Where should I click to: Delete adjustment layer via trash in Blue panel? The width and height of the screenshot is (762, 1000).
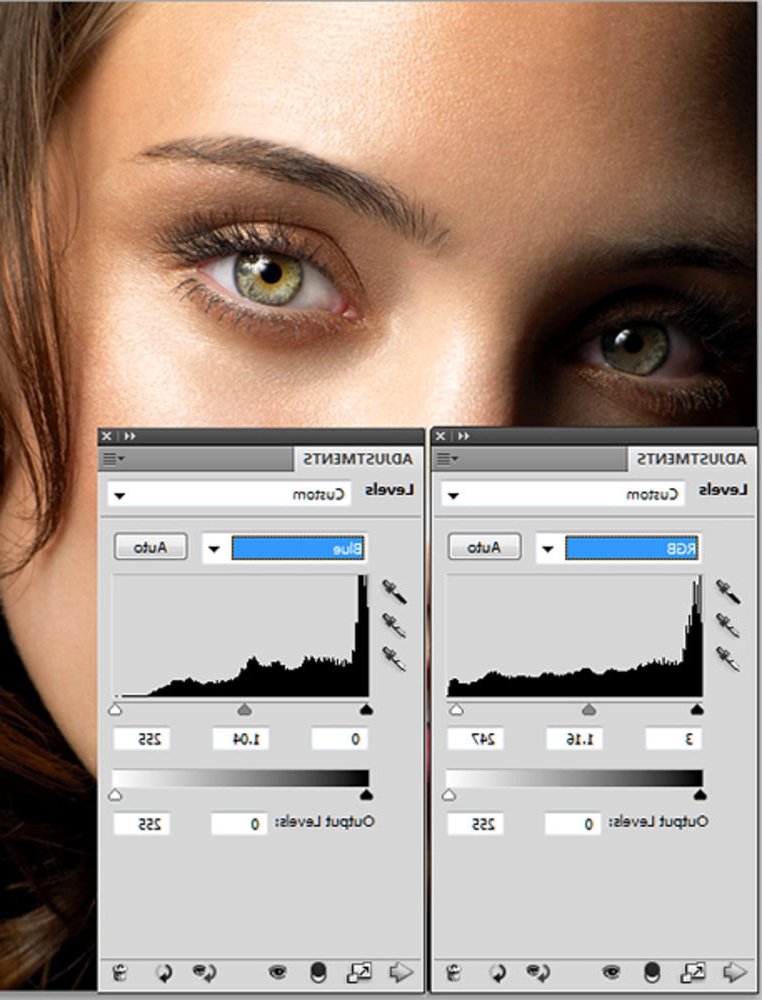pyautogui.click(x=119, y=973)
